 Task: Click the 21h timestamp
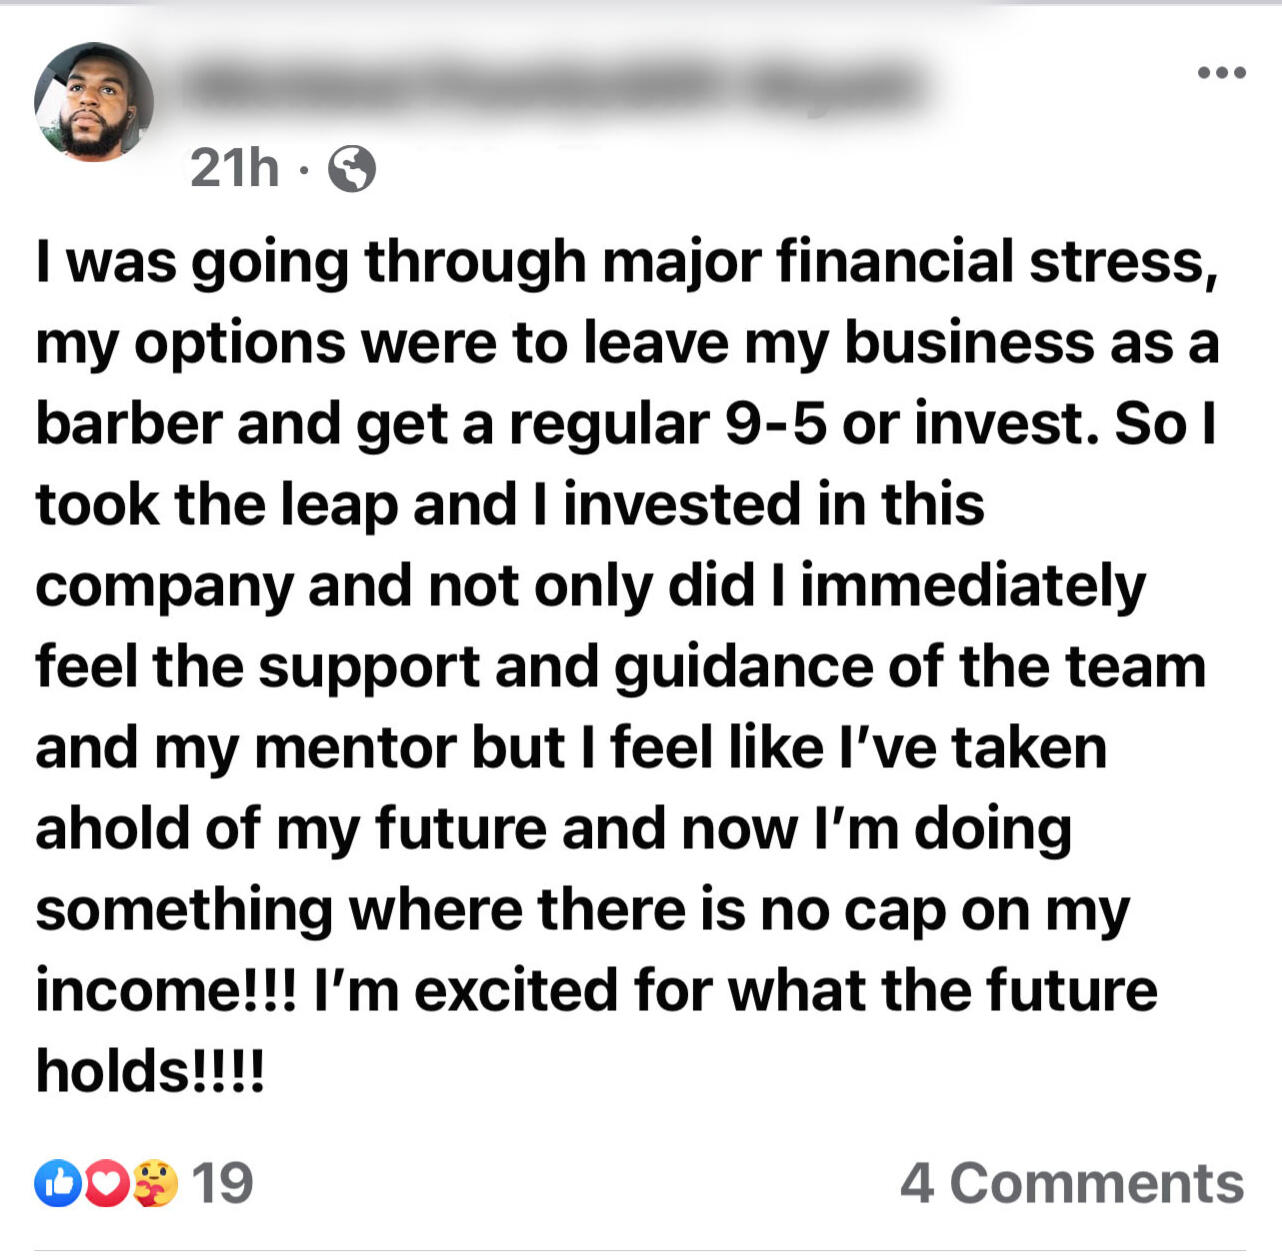click(x=237, y=170)
